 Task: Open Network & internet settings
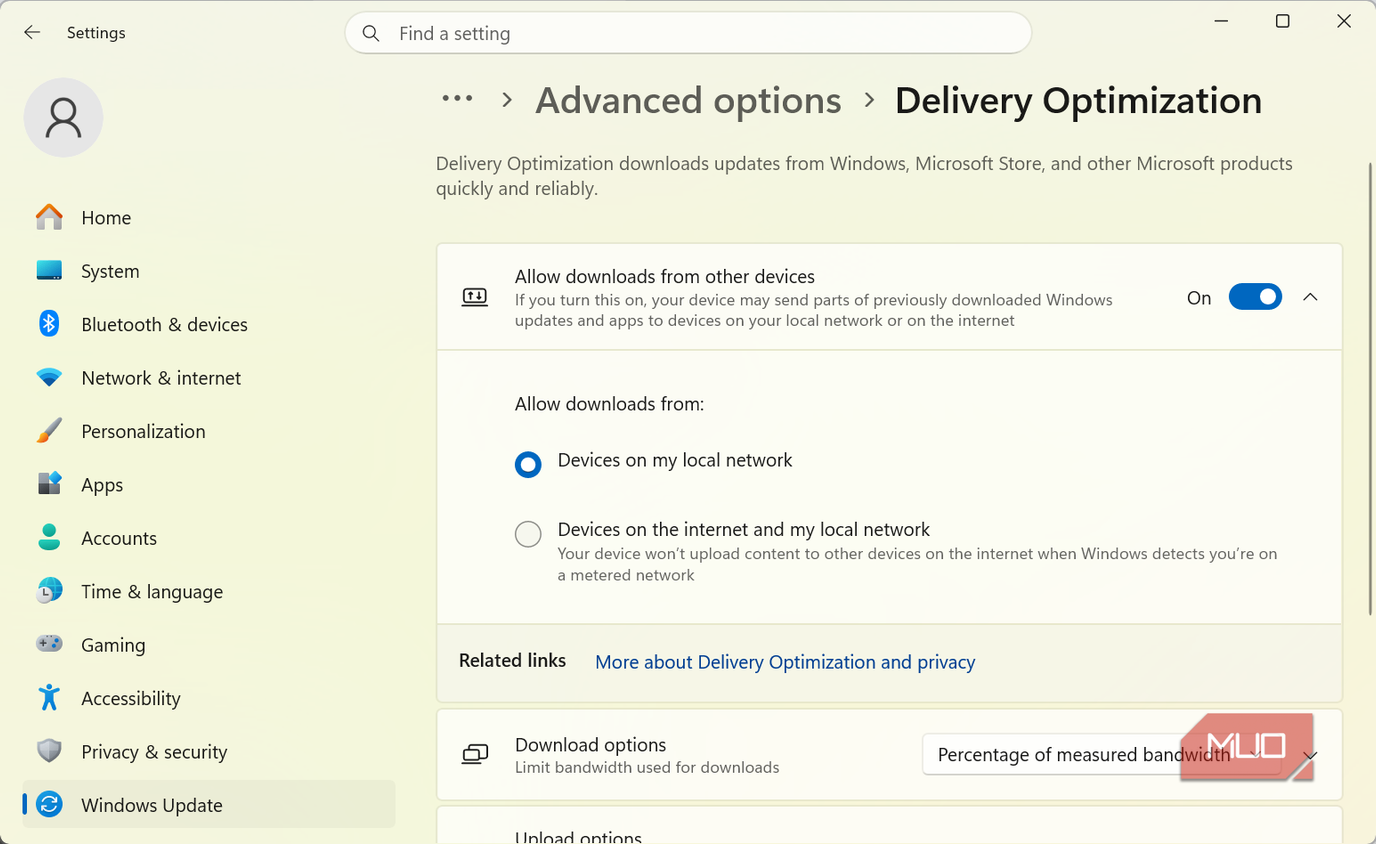(x=209, y=378)
